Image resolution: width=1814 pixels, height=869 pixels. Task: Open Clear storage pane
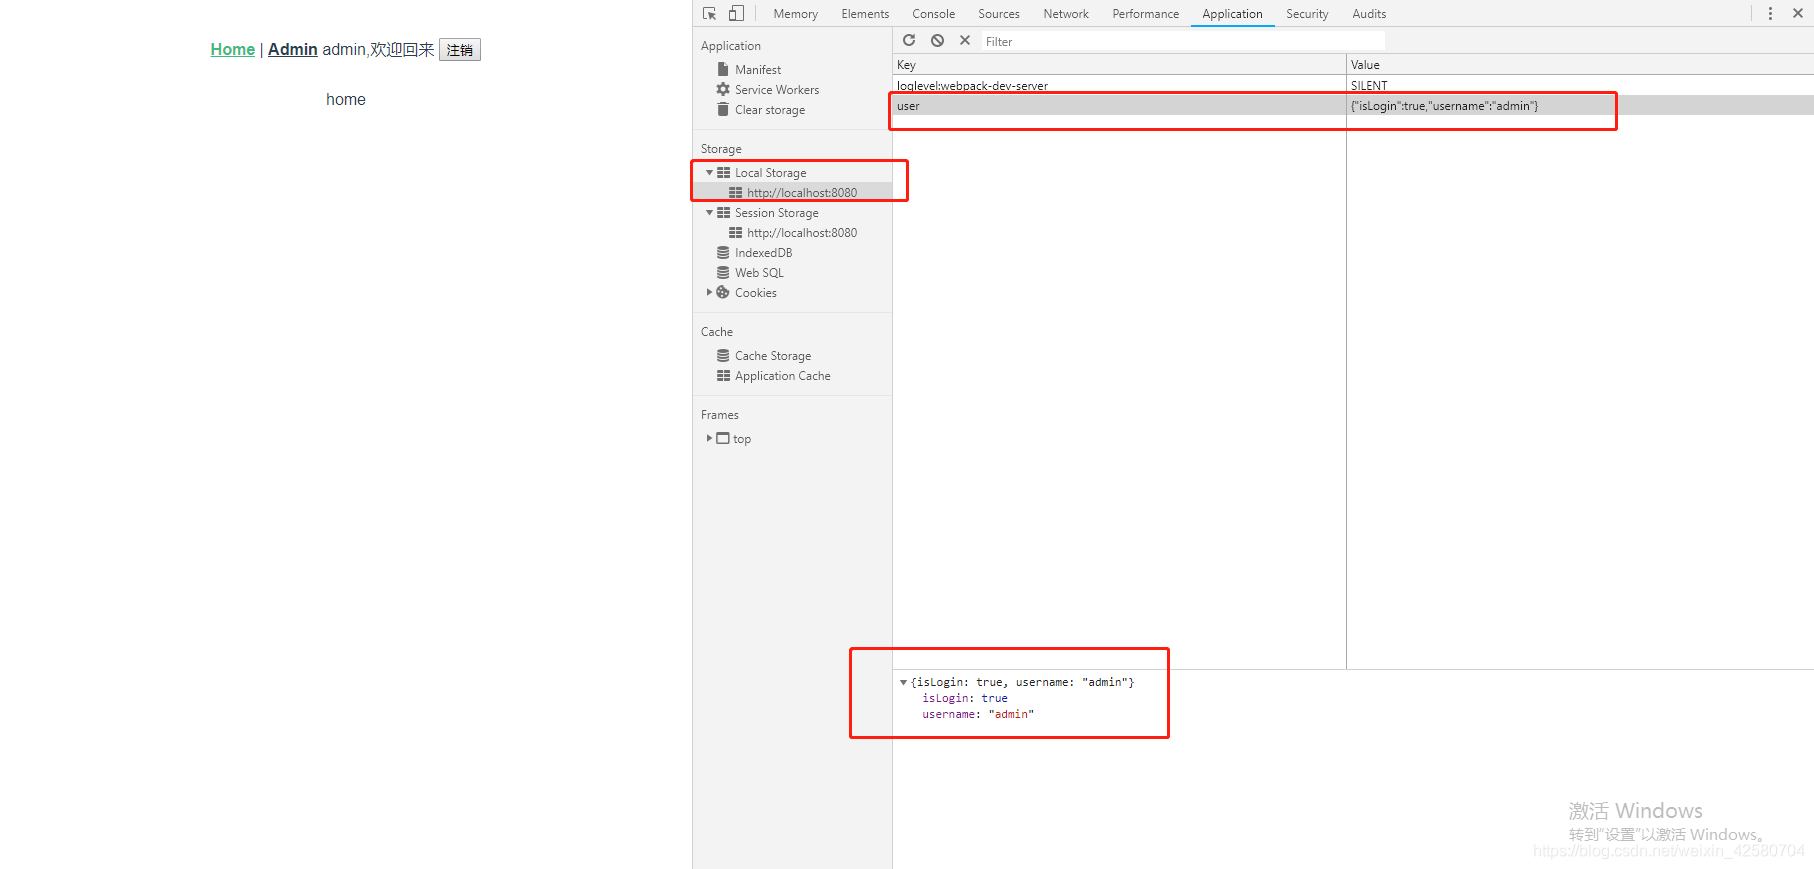click(770, 109)
